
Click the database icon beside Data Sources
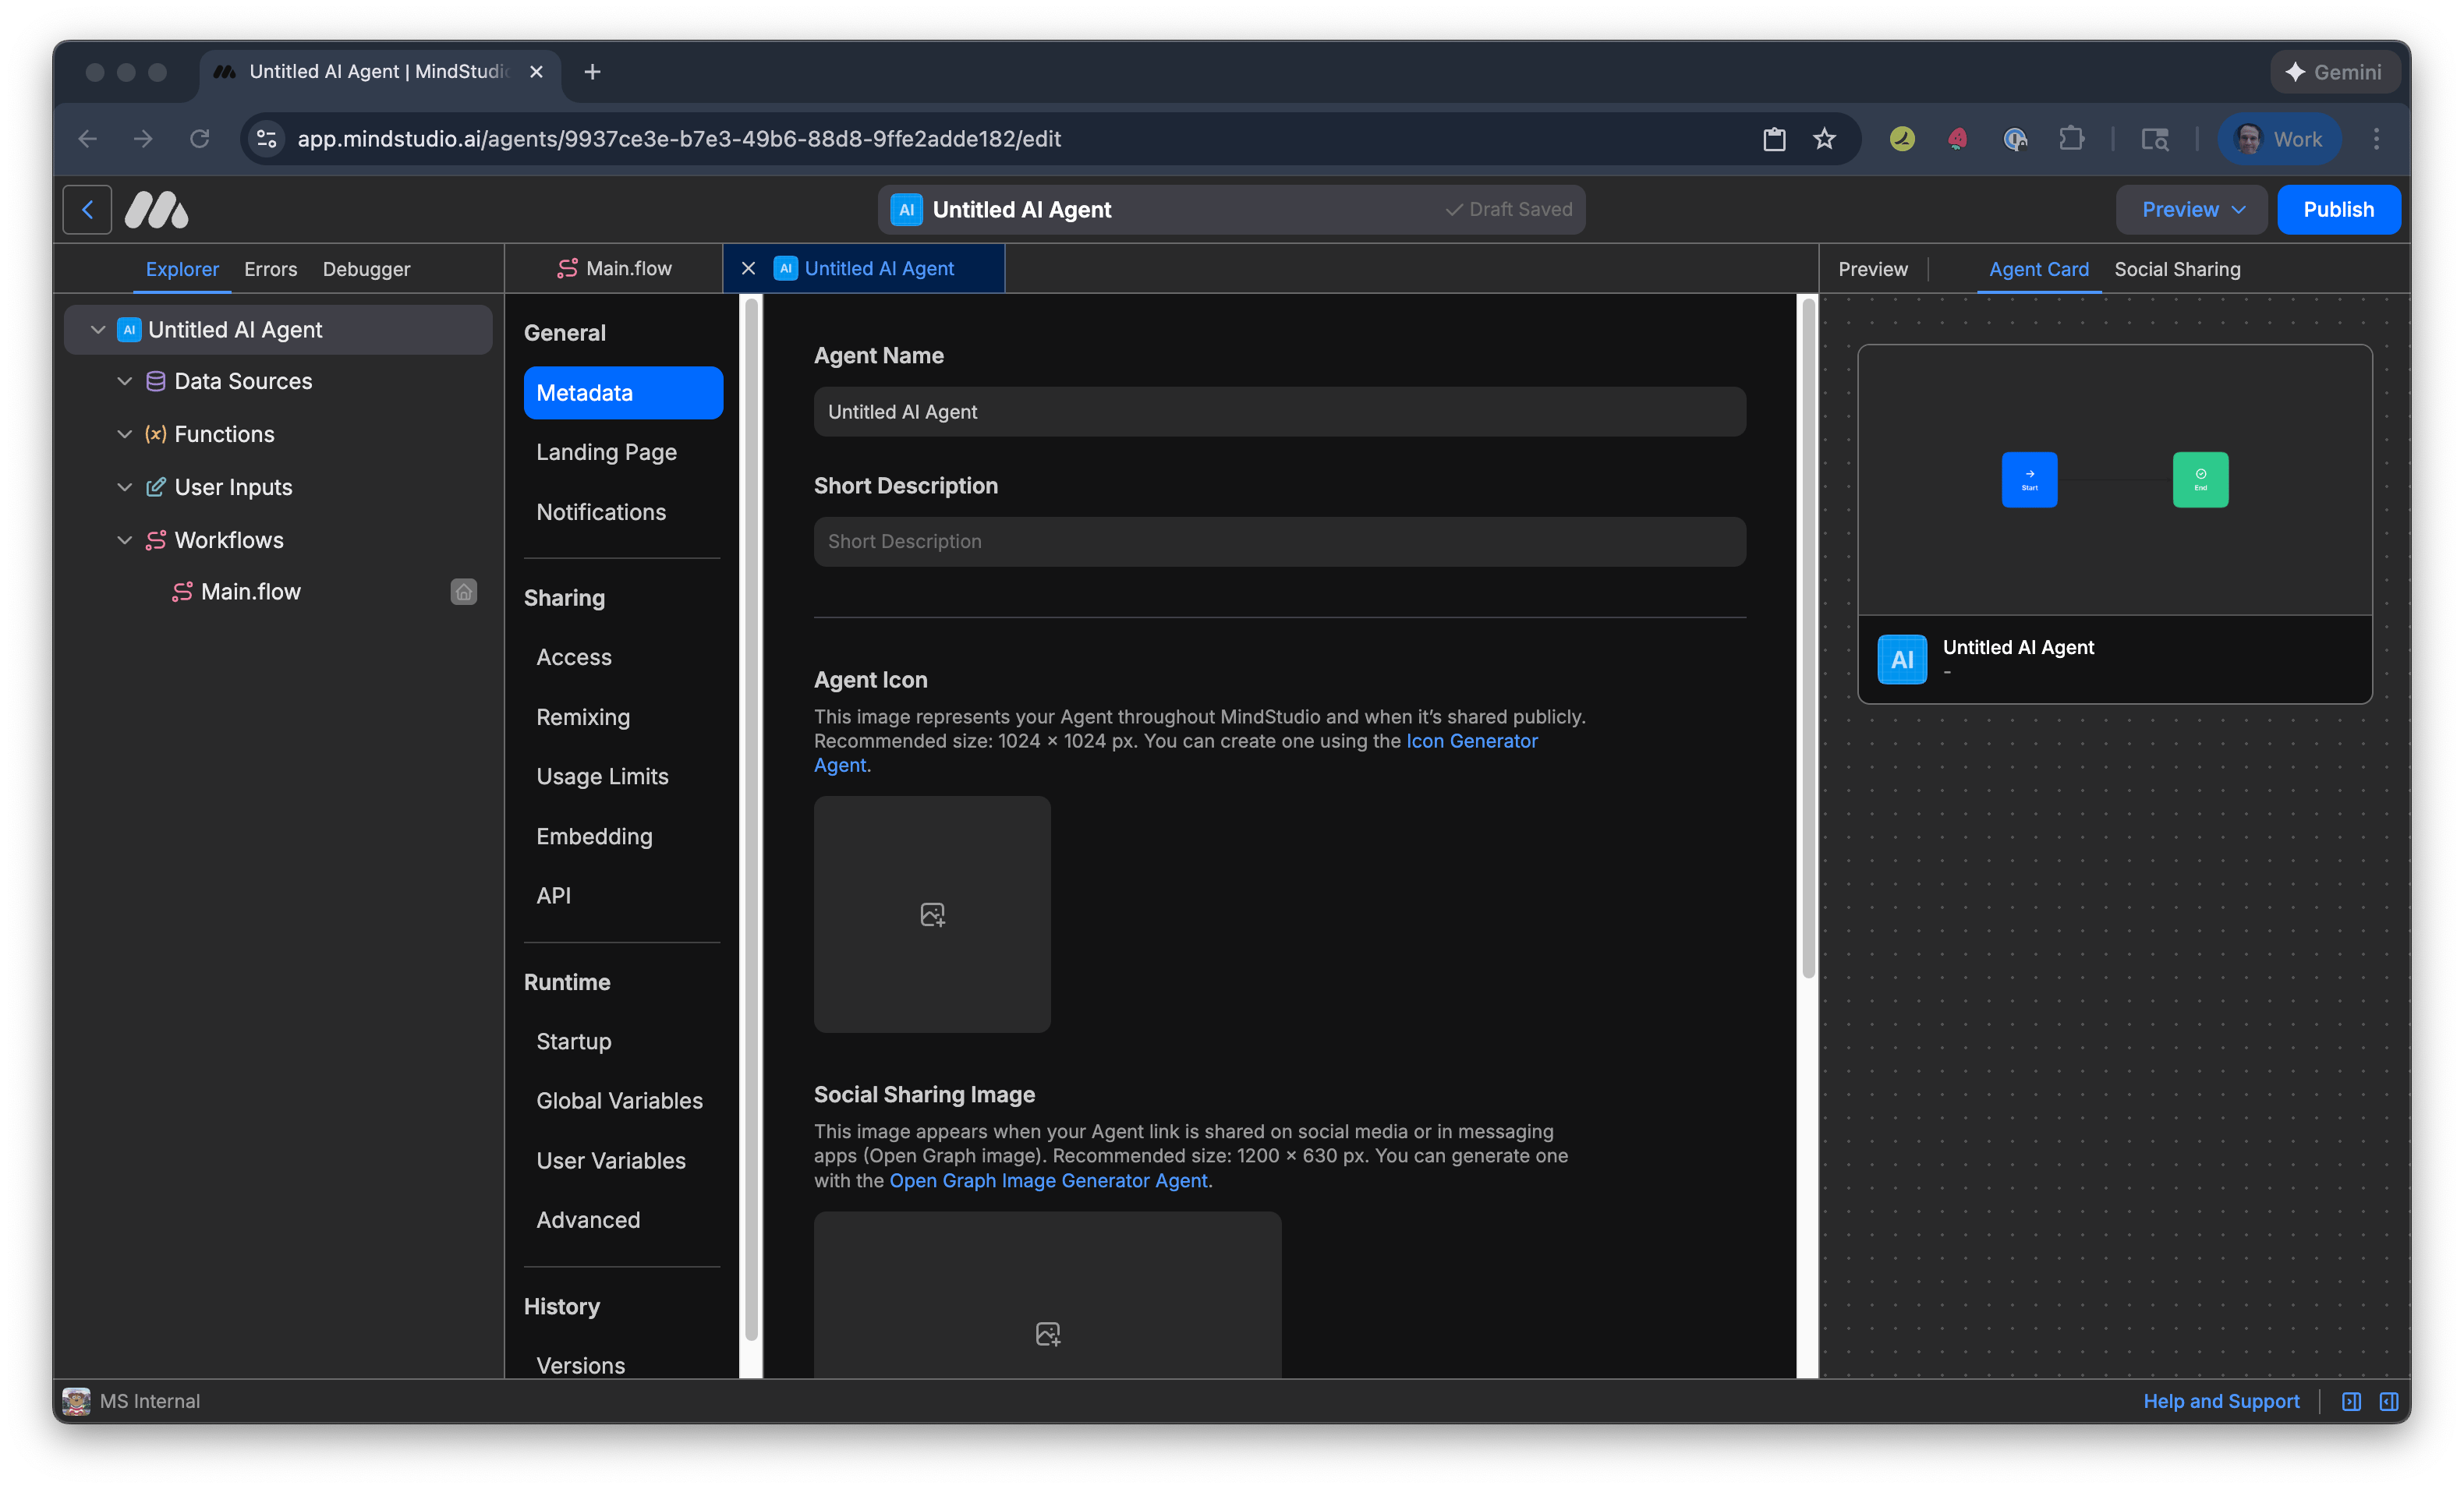(155, 381)
